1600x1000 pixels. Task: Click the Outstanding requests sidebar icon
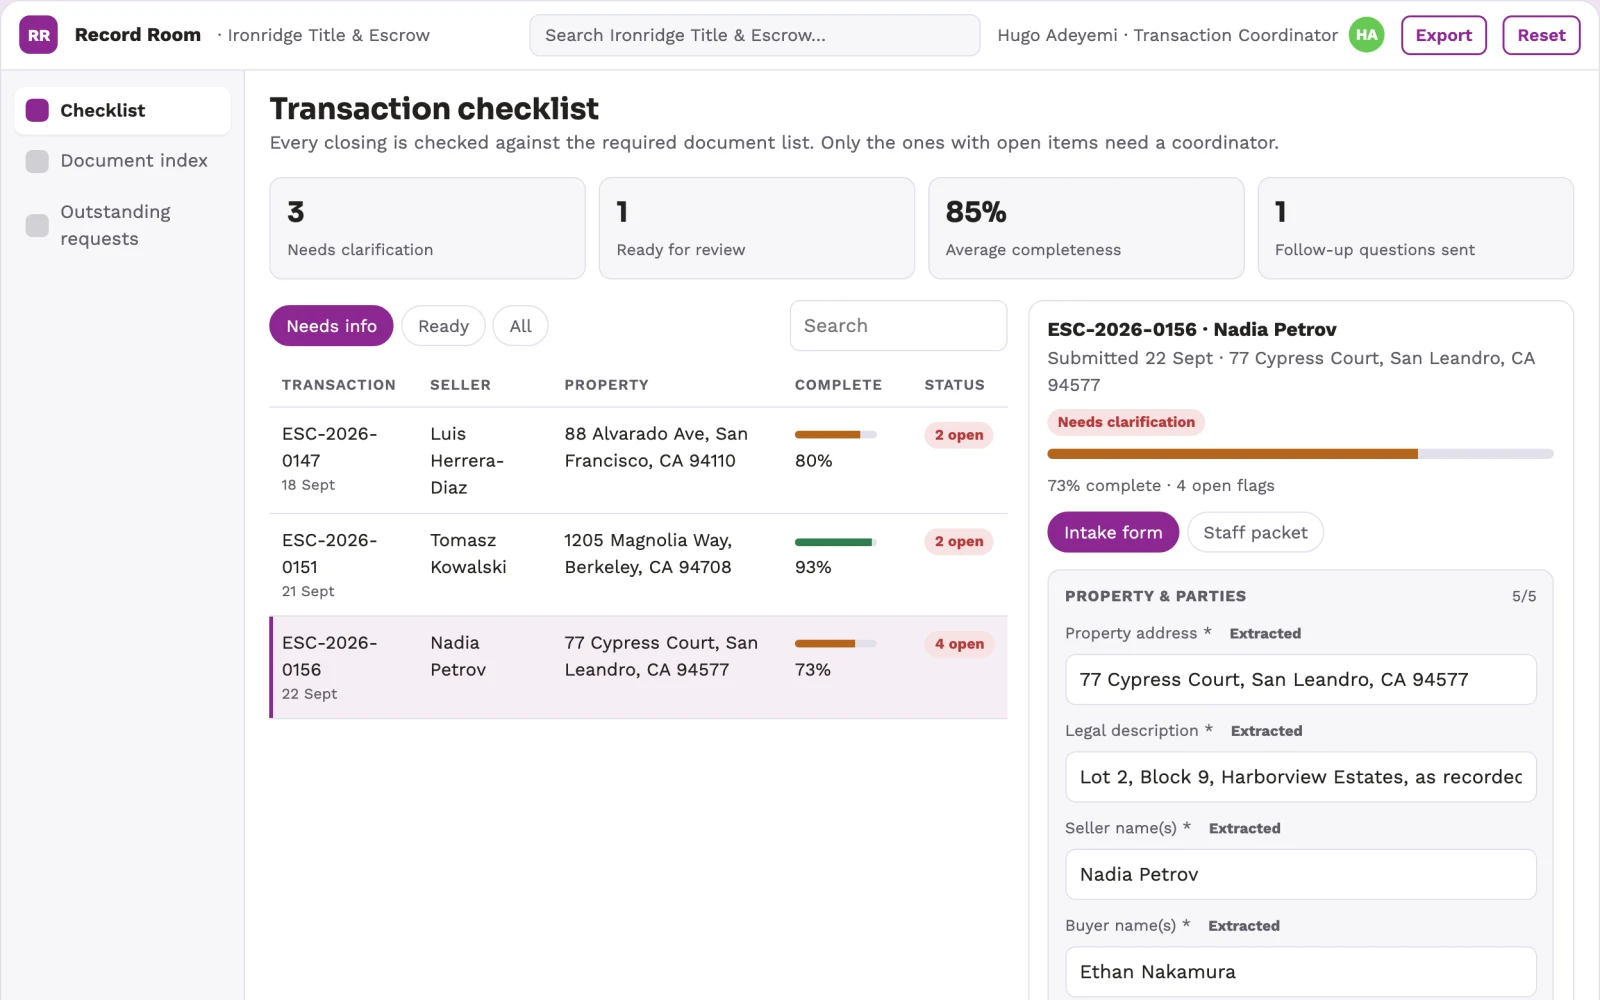37,225
